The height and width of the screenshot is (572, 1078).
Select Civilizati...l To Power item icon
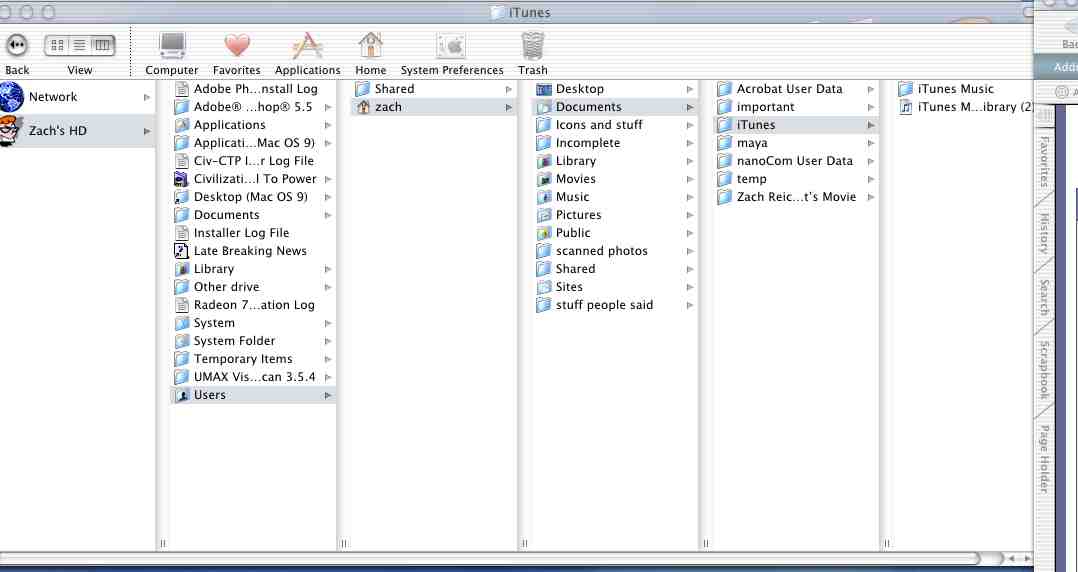(x=182, y=179)
